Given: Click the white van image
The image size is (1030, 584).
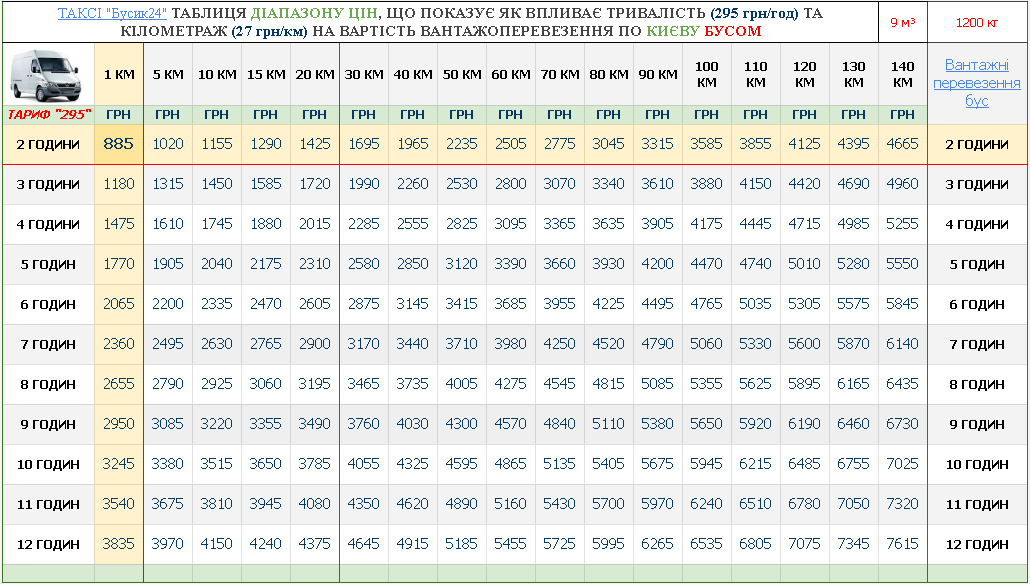Looking at the screenshot, I should coord(47,74).
